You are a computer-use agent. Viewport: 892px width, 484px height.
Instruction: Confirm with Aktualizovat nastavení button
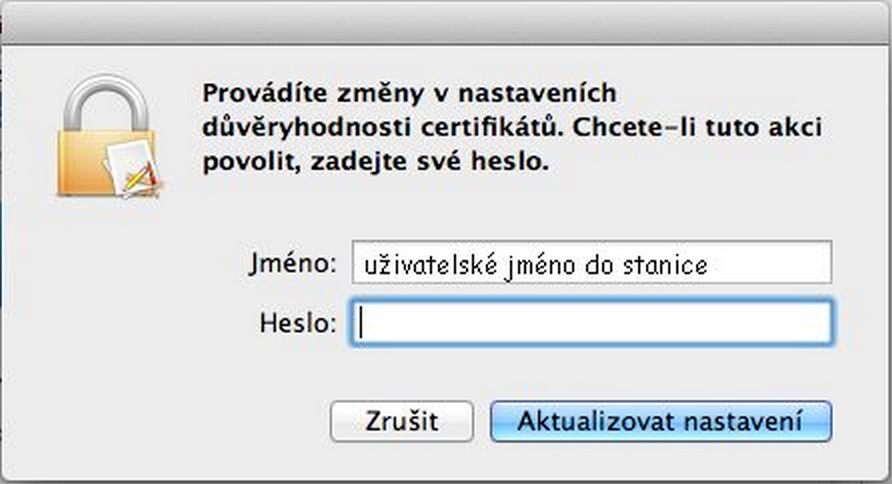click(660, 421)
